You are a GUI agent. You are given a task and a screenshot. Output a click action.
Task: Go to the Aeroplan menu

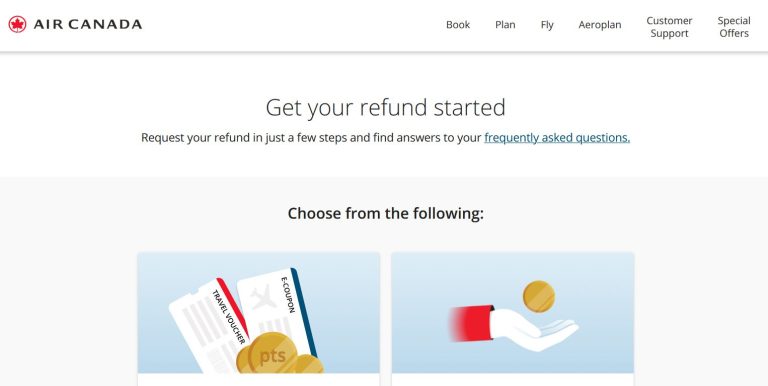click(600, 25)
